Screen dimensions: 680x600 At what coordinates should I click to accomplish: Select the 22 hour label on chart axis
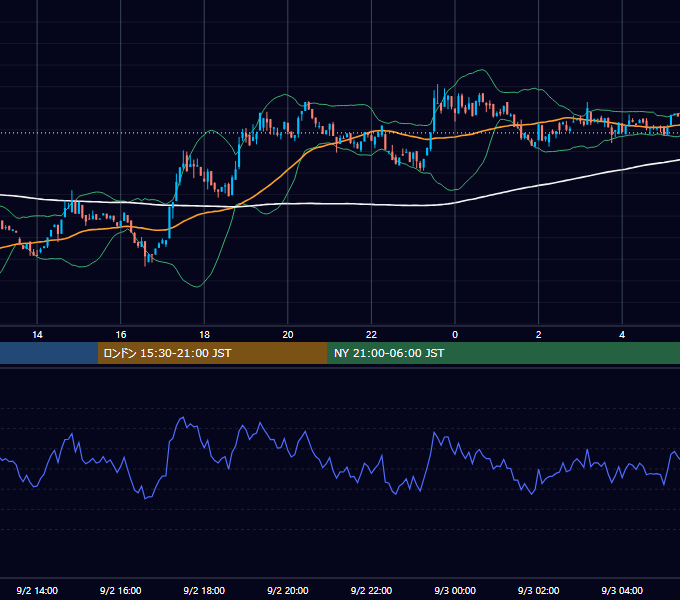371,335
